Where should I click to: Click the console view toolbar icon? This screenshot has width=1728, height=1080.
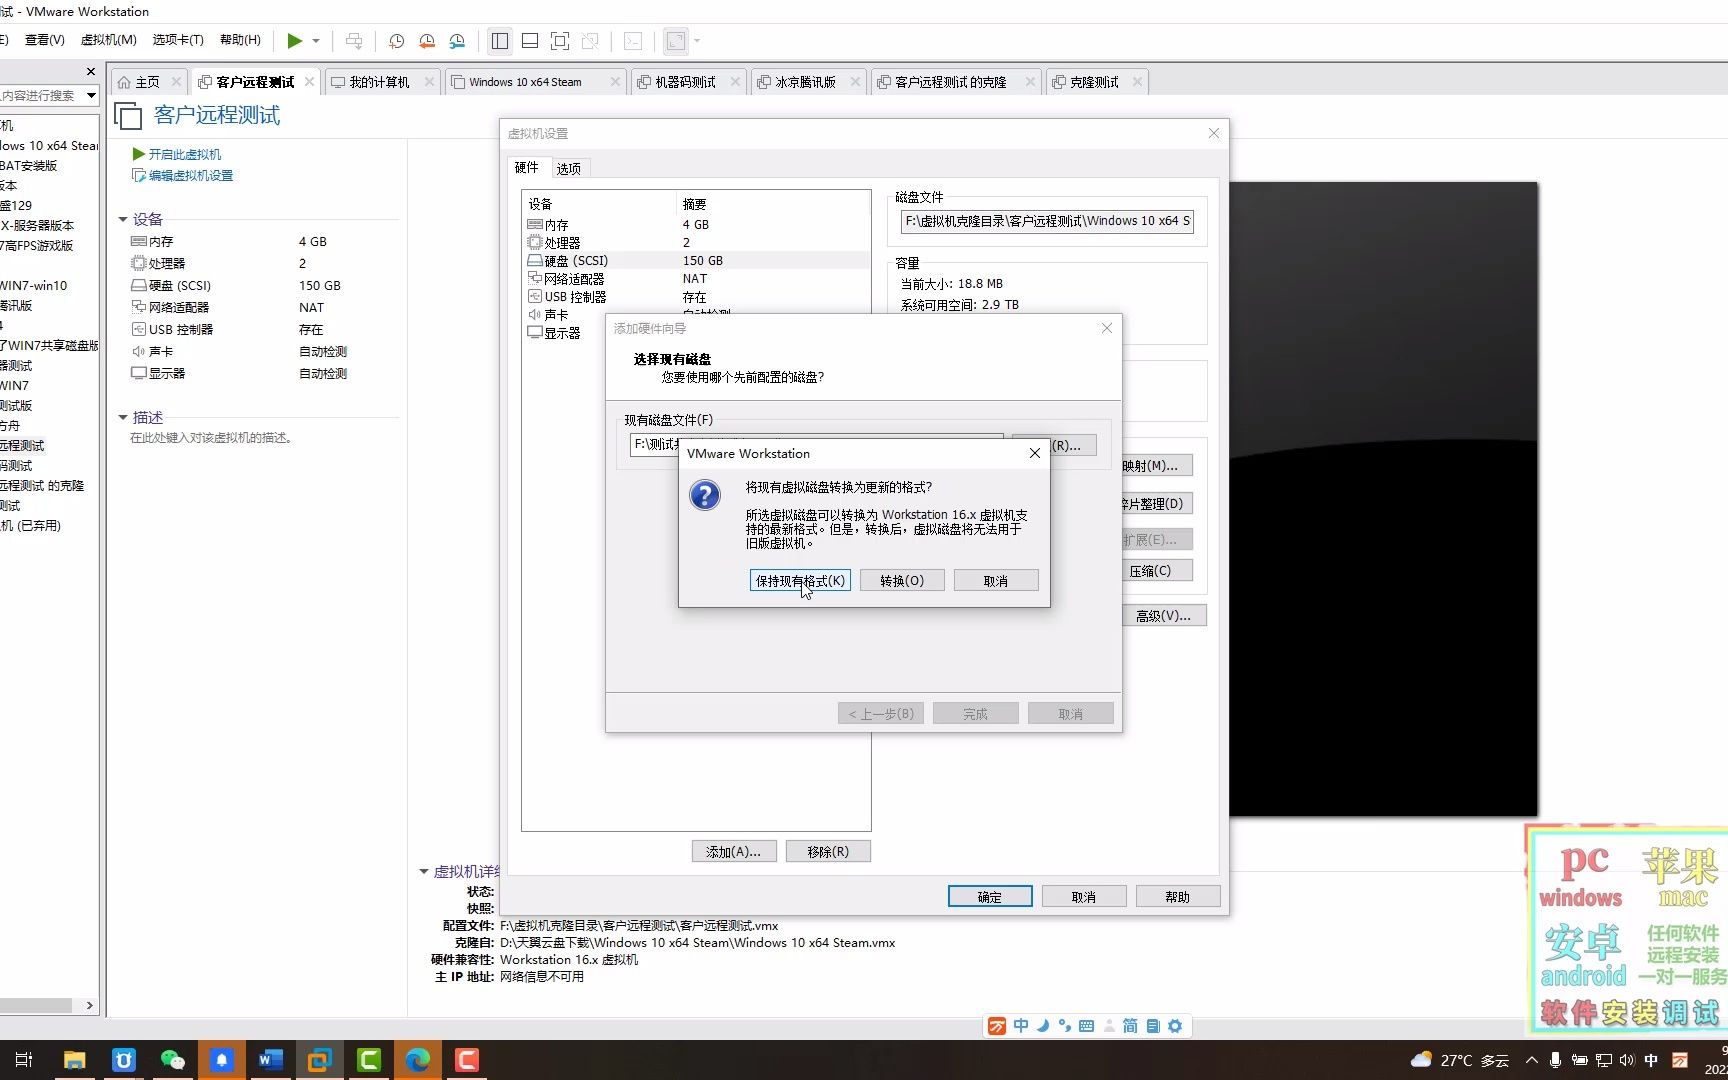[x=633, y=41]
